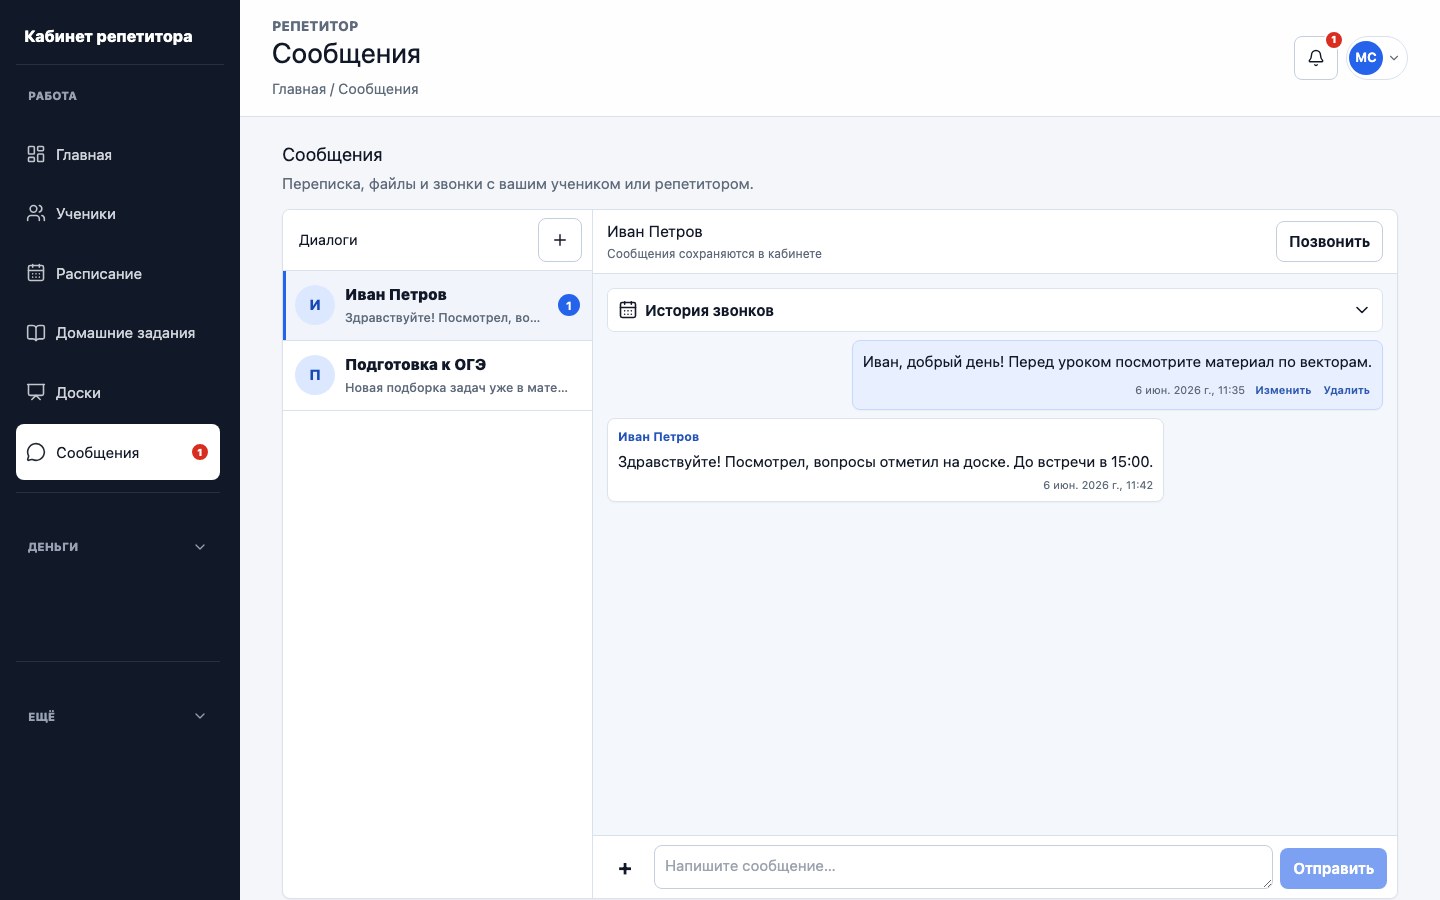The width and height of the screenshot is (1440, 900).
Task: Click the Иван Петров chat header name
Action: click(x=655, y=231)
